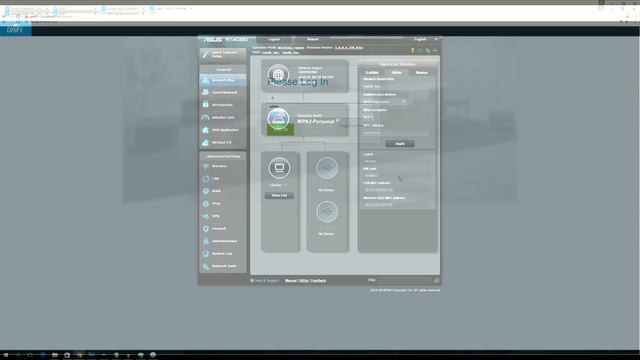Open Wireless advanced settings
The image size is (640, 360).
point(223,166)
